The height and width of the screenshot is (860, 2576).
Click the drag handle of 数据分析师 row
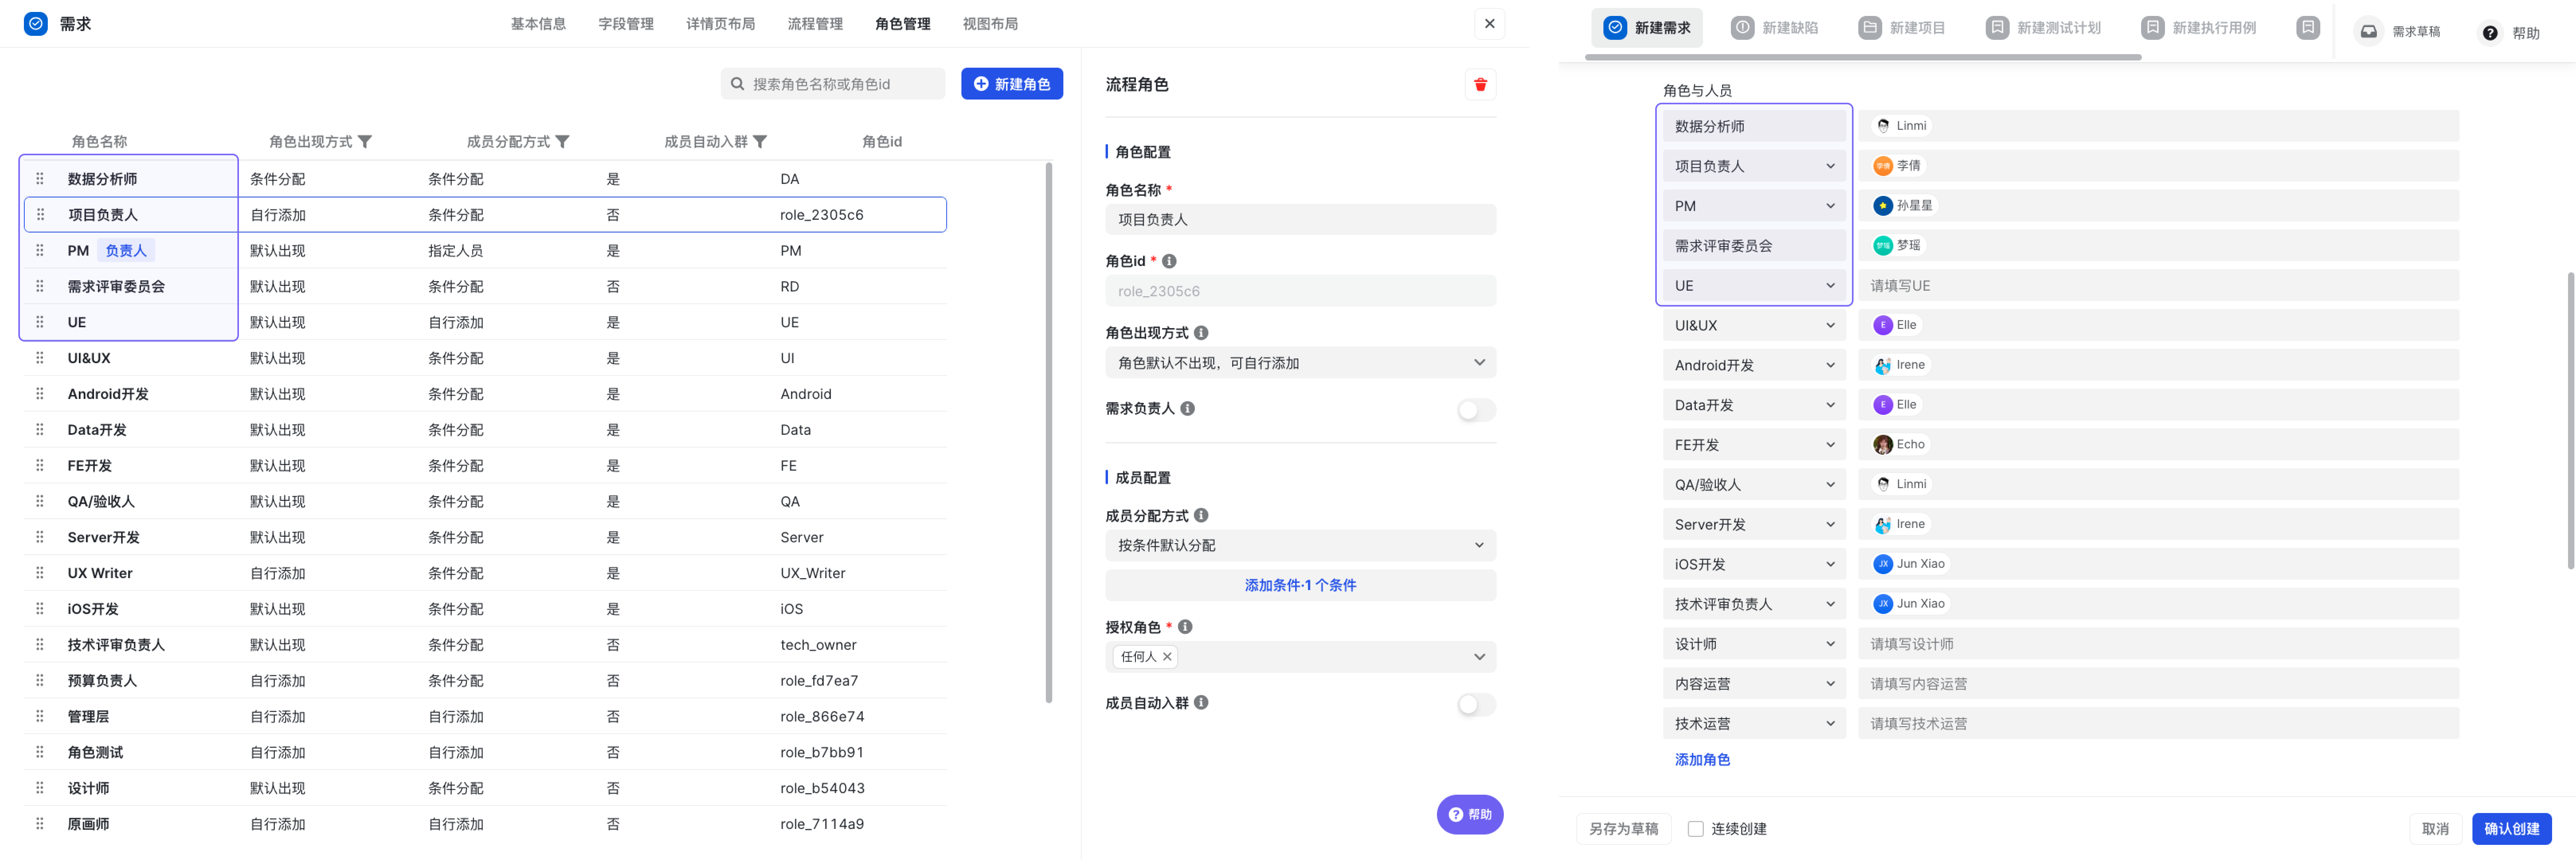pos(40,179)
